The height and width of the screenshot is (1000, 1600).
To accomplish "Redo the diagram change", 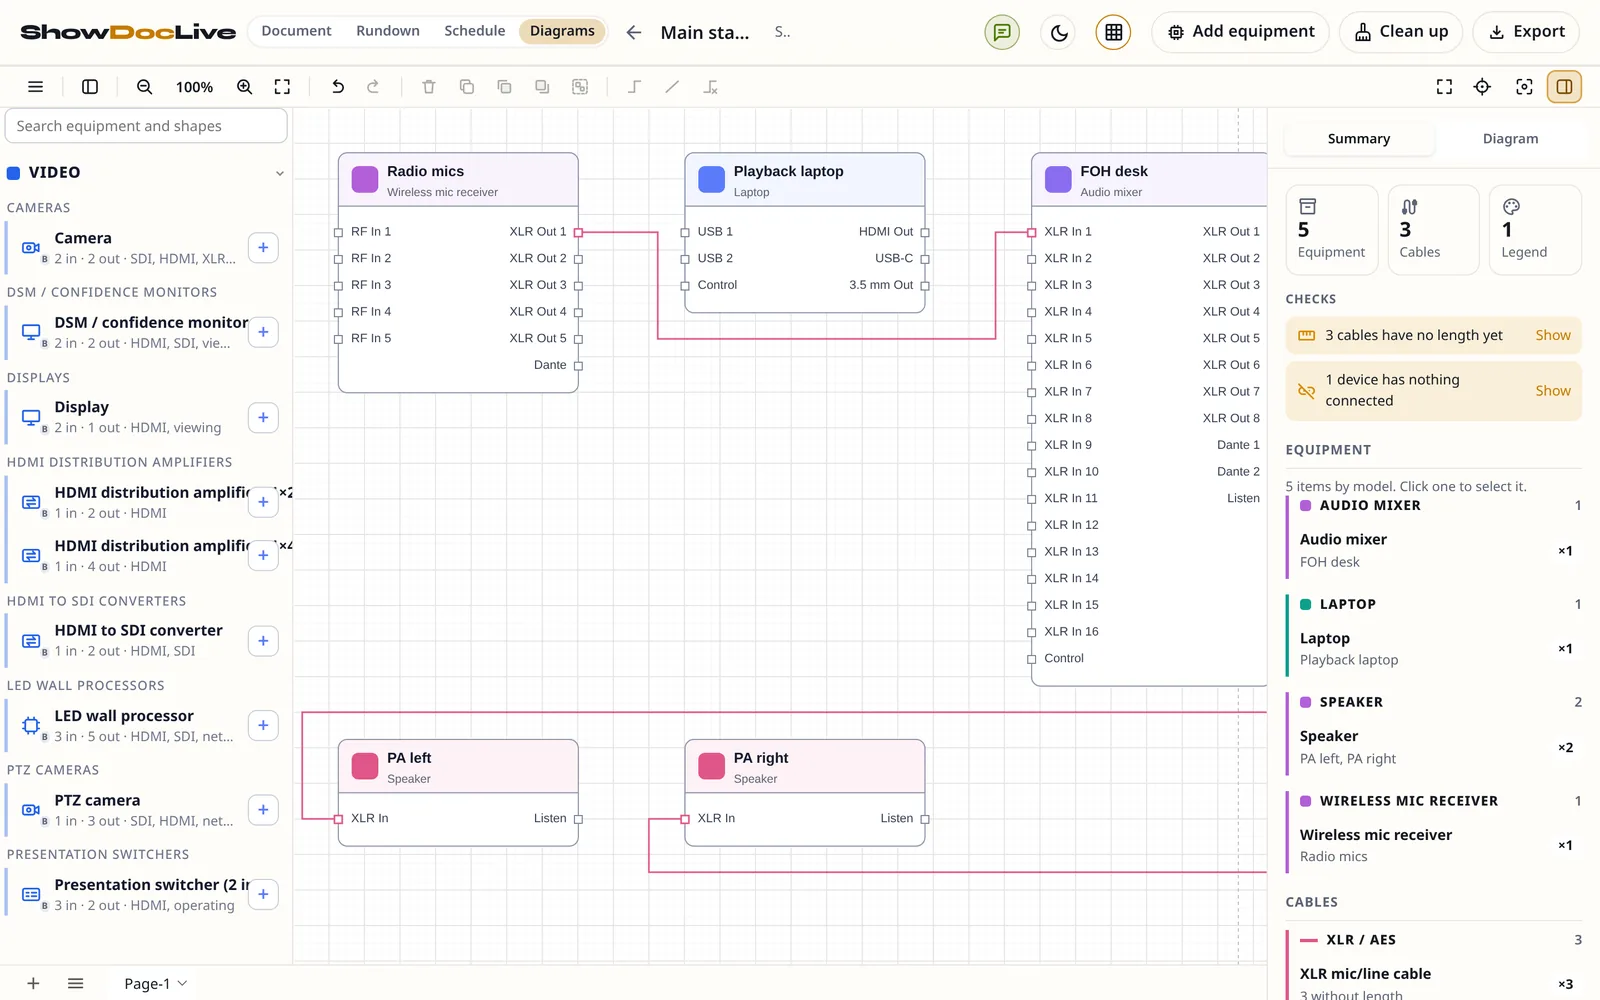I will pyautogui.click(x=374, y=87).
